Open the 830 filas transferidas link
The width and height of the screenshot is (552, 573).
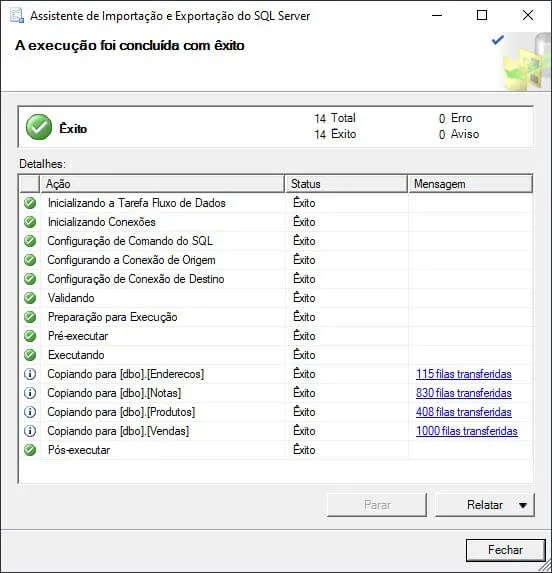[464, 393]
